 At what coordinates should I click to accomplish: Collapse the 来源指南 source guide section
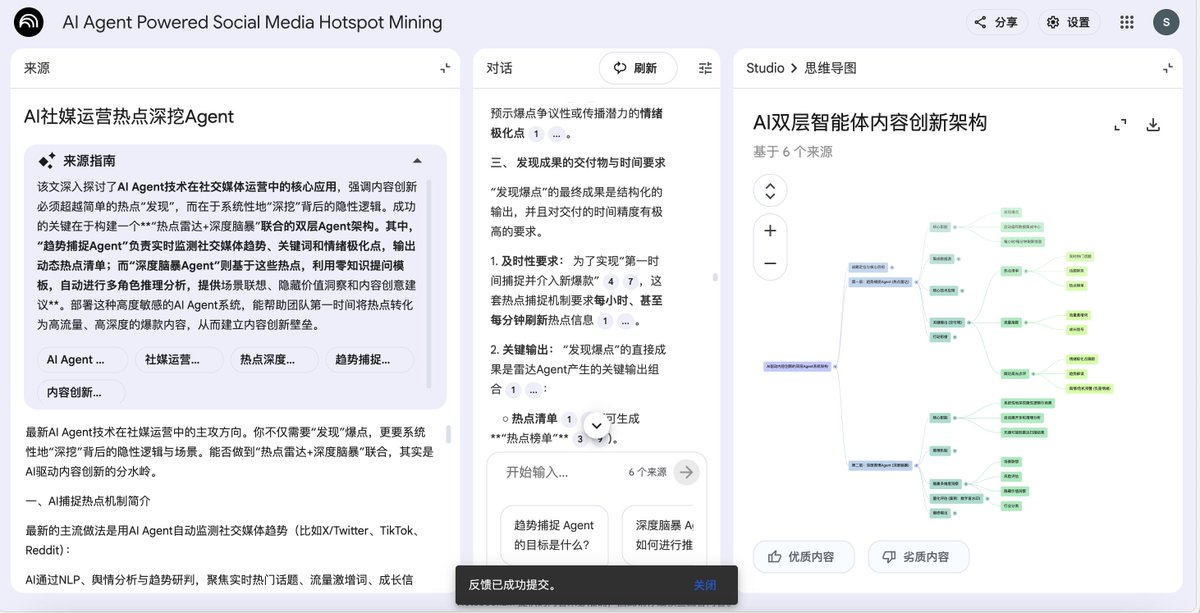coord(417,161)
